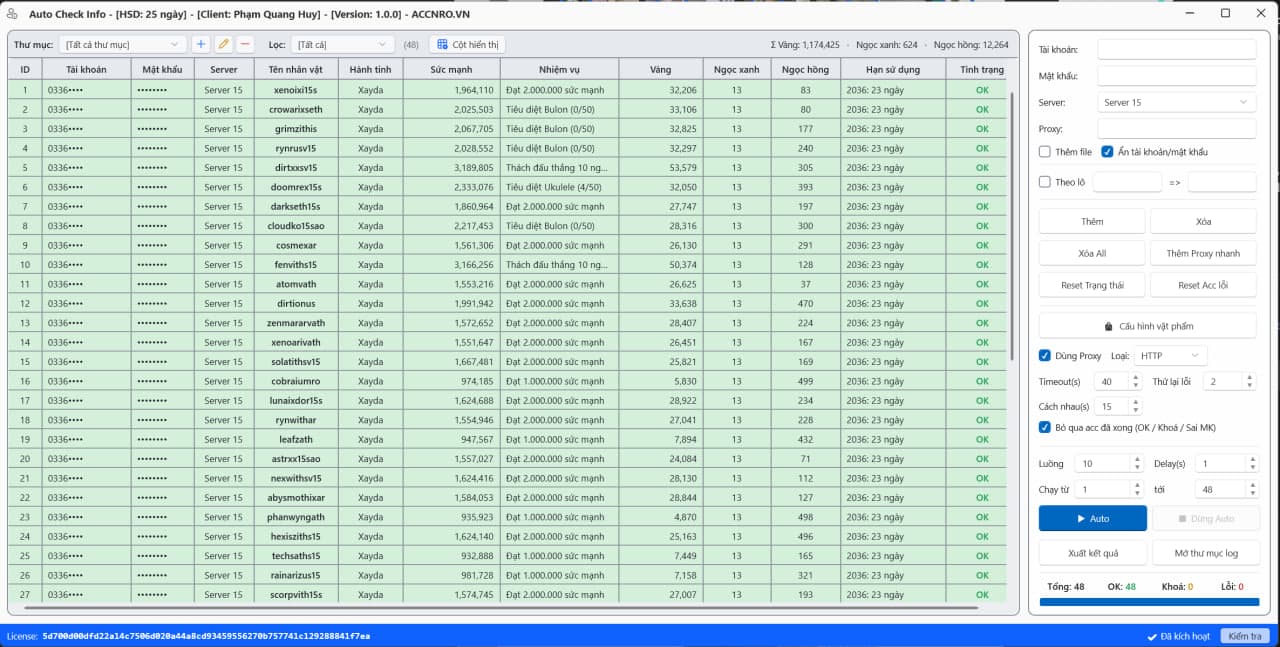1280x647 pixels.
Task: Click the Reset Acc lỗi button
Action: click(x=1203, y=285)
